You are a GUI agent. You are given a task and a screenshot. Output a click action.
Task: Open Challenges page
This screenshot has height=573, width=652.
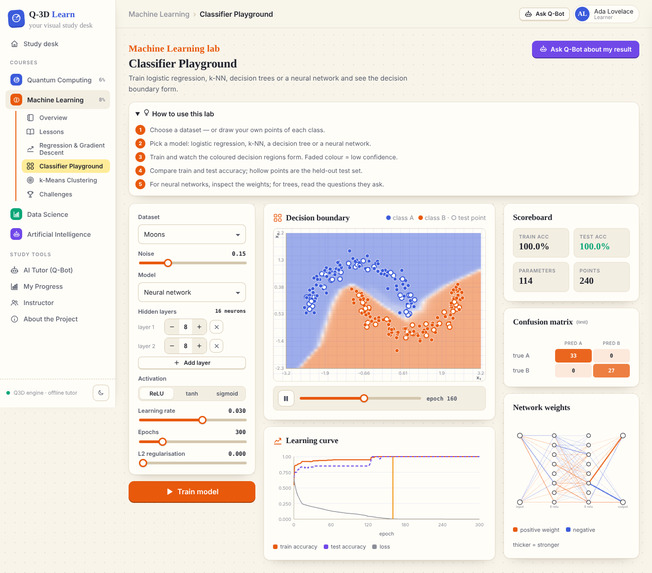[66, 194]
